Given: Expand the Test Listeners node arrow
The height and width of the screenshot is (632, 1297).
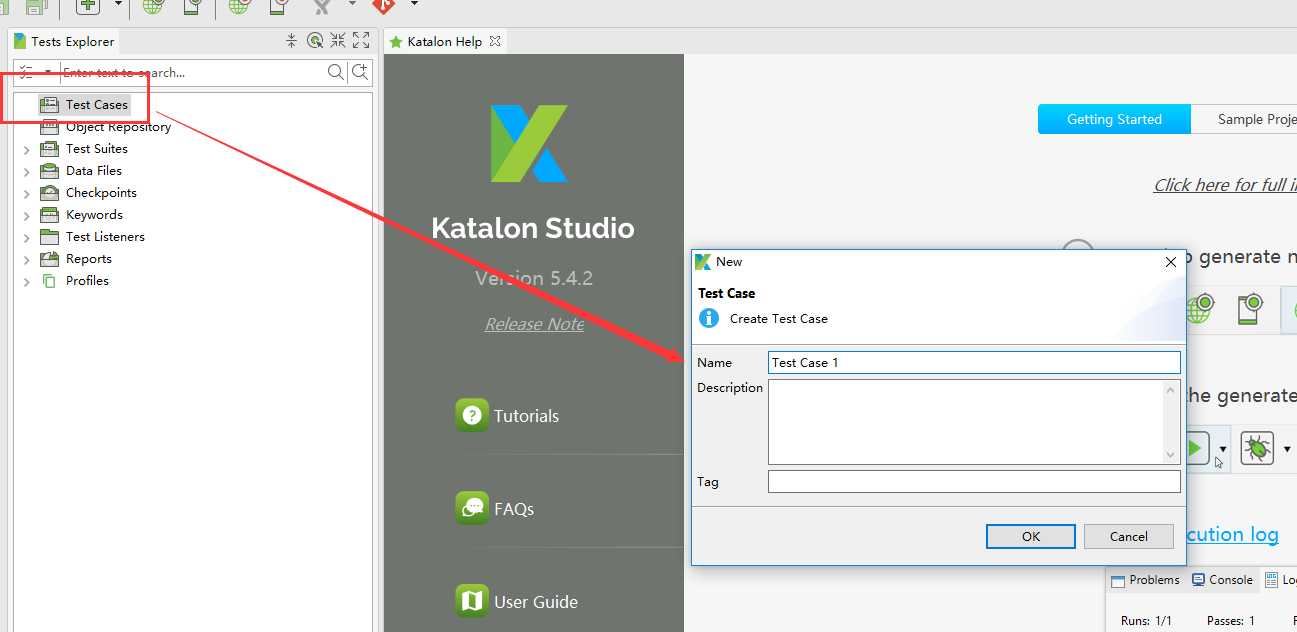Looking at the screenshot, I should (27, 237).
